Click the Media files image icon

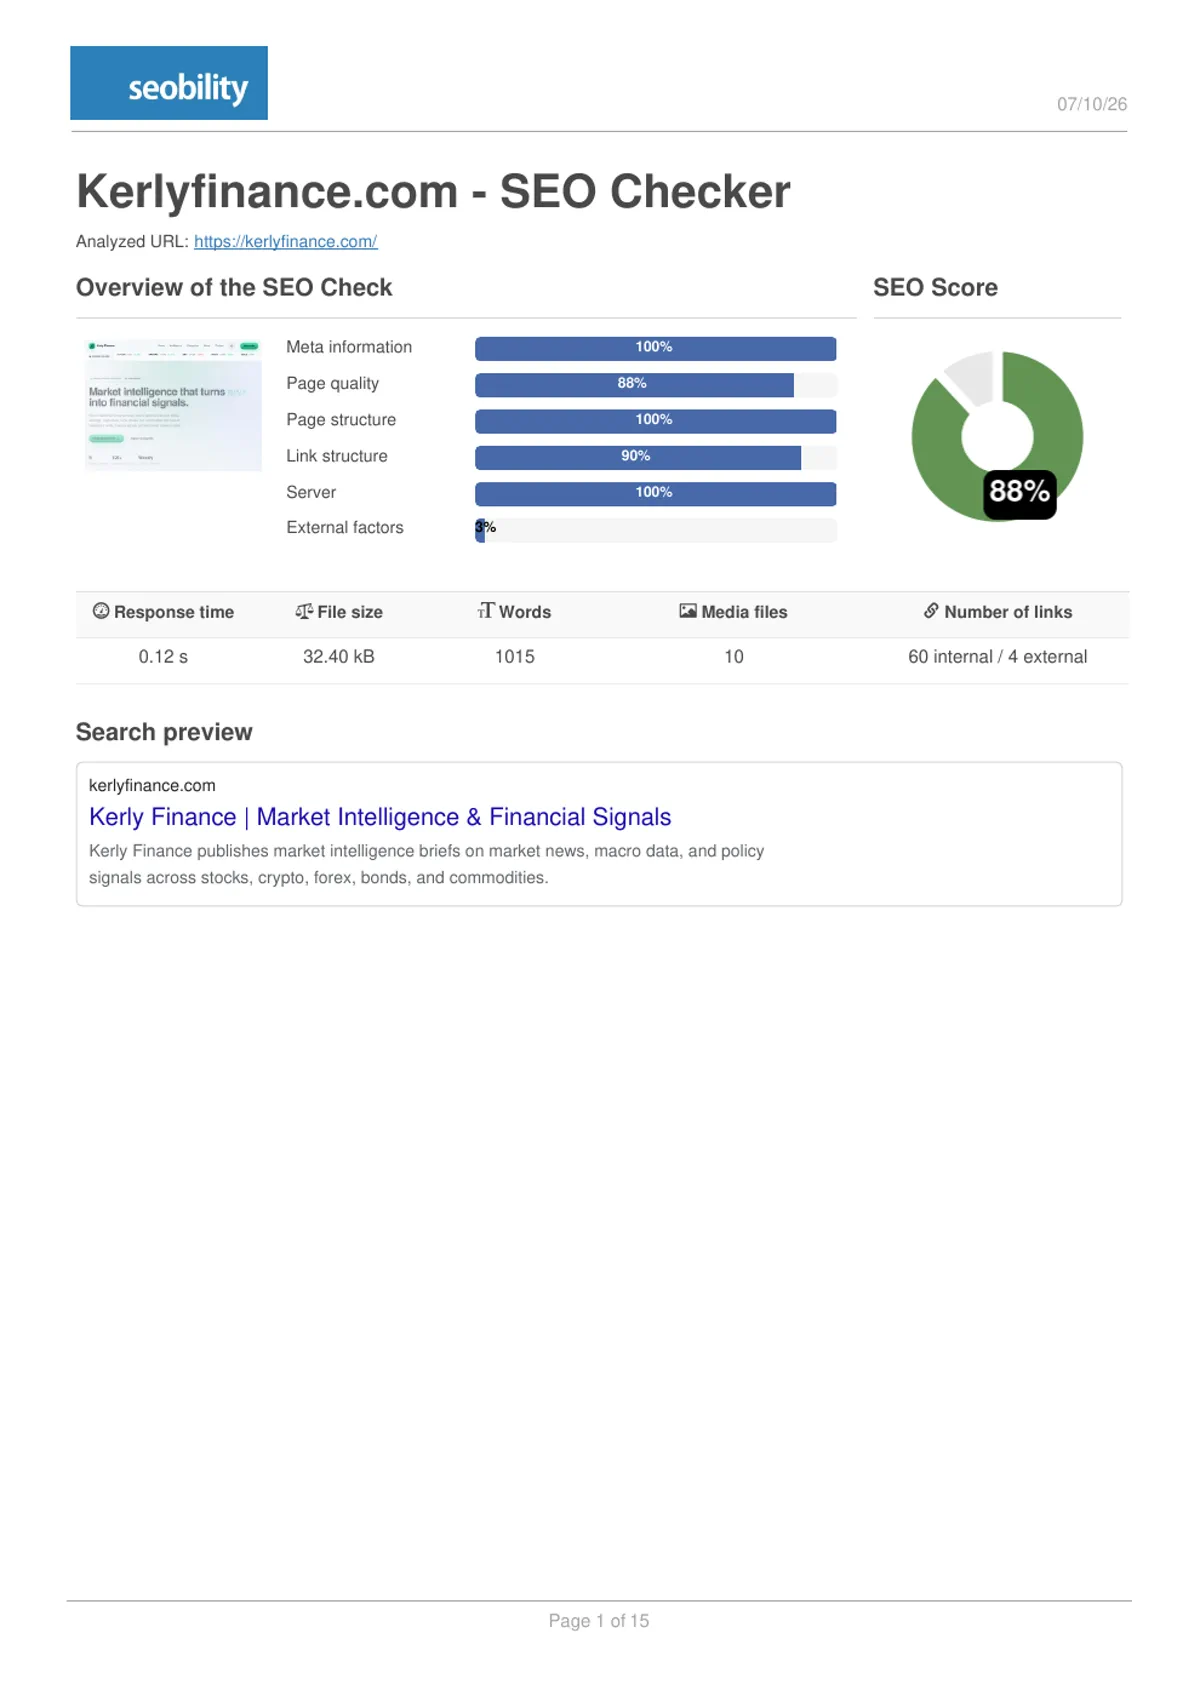[688, 611]
